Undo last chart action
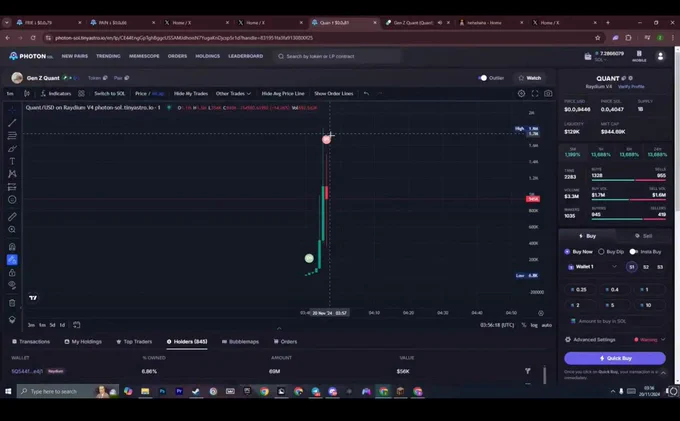680x421 pixels. (366, 93)
